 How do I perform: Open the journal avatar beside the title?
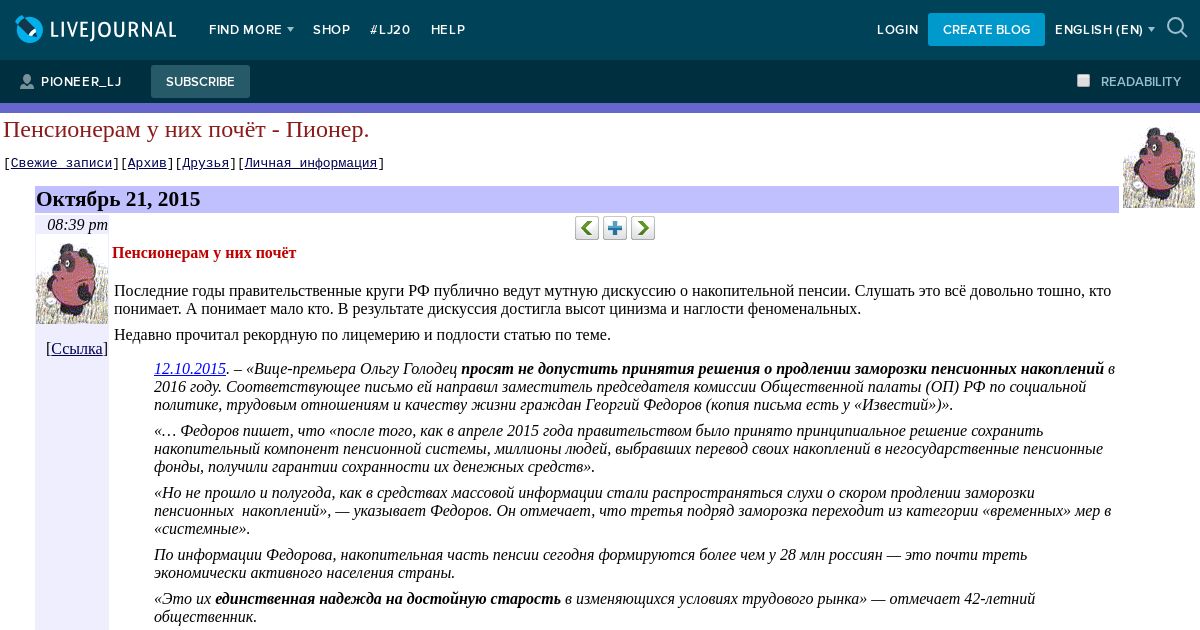(1159, 164)
